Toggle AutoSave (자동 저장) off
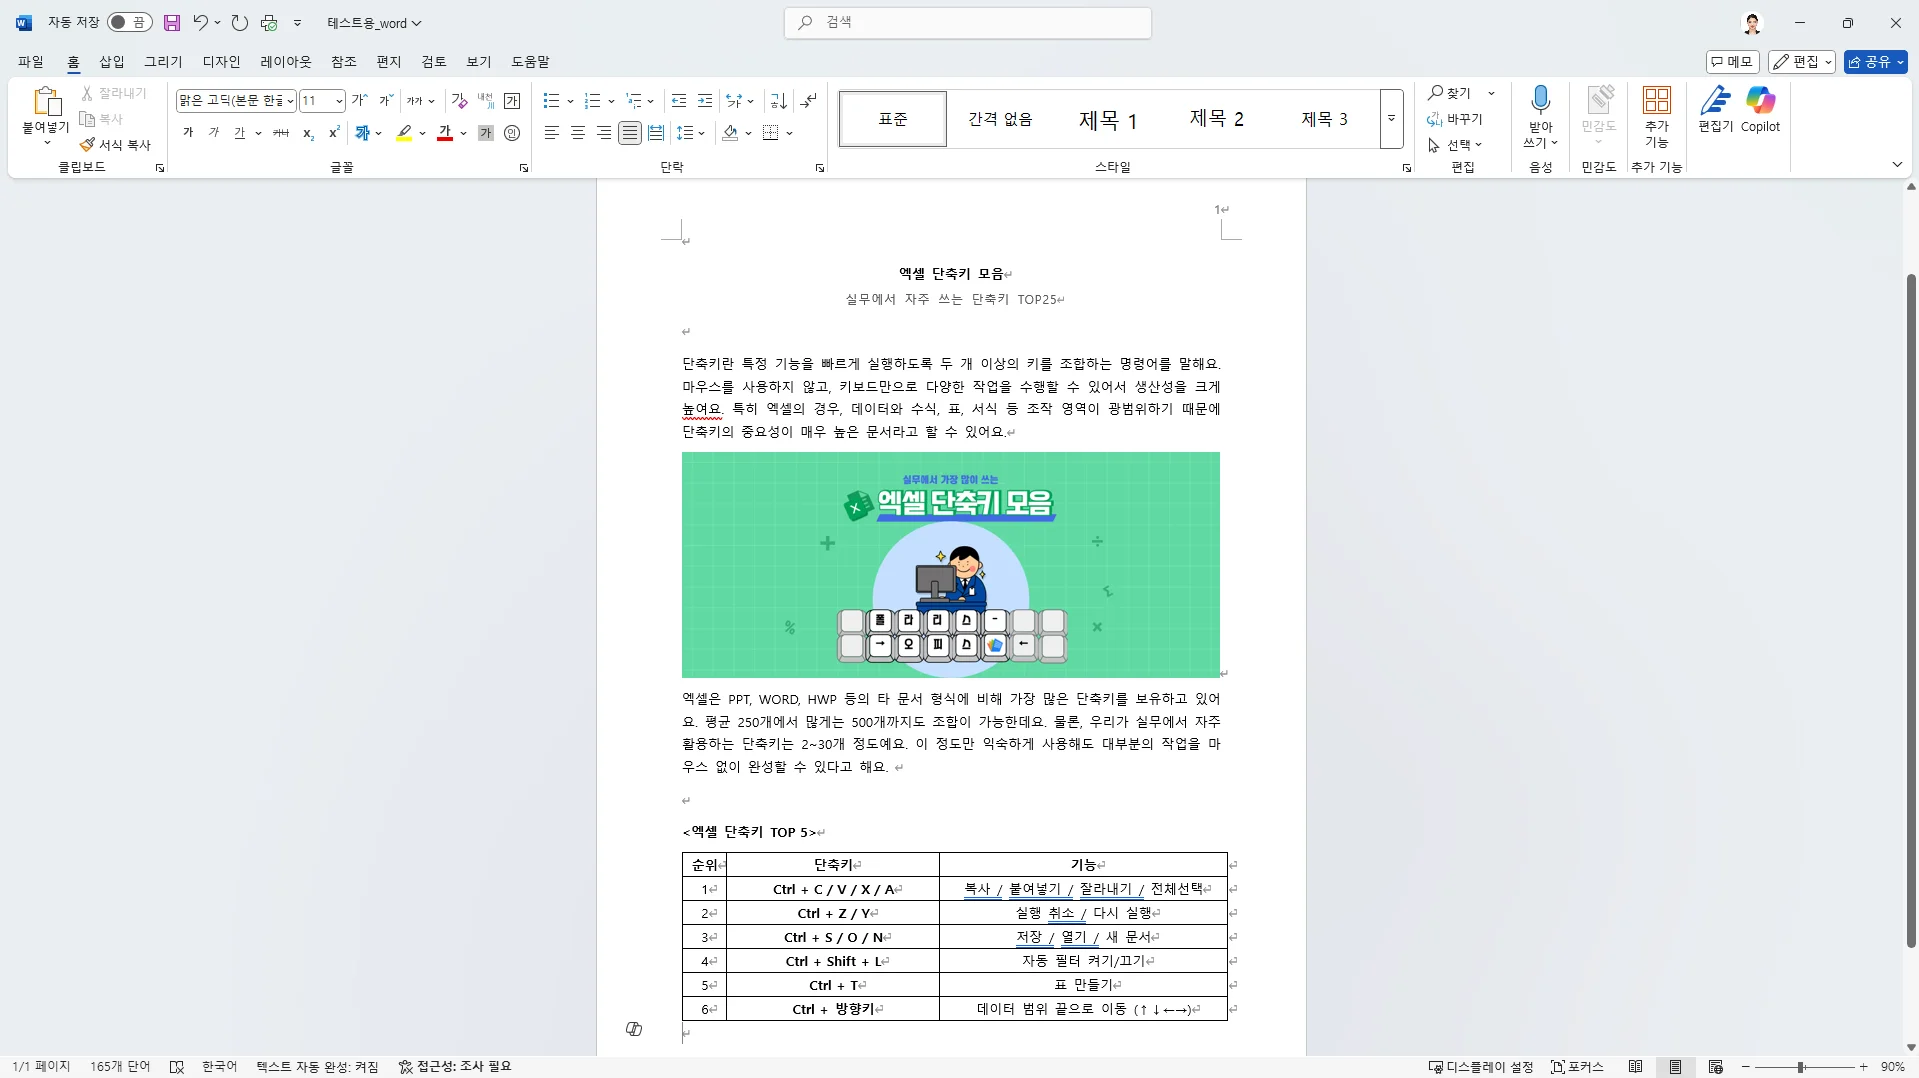Viewport: 1919px width, 1078px height. coord(128,22)
